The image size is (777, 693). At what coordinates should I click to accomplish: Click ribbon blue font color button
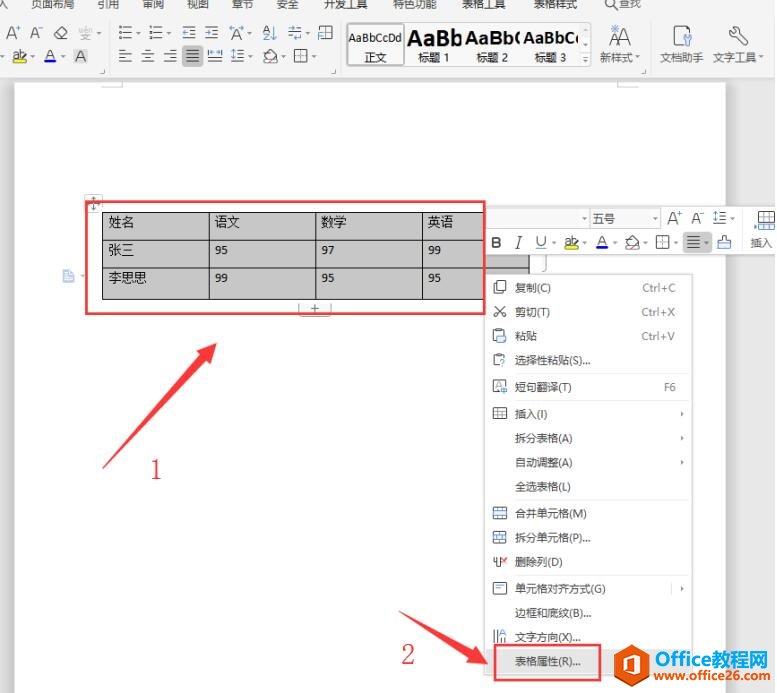coord(50,56)
